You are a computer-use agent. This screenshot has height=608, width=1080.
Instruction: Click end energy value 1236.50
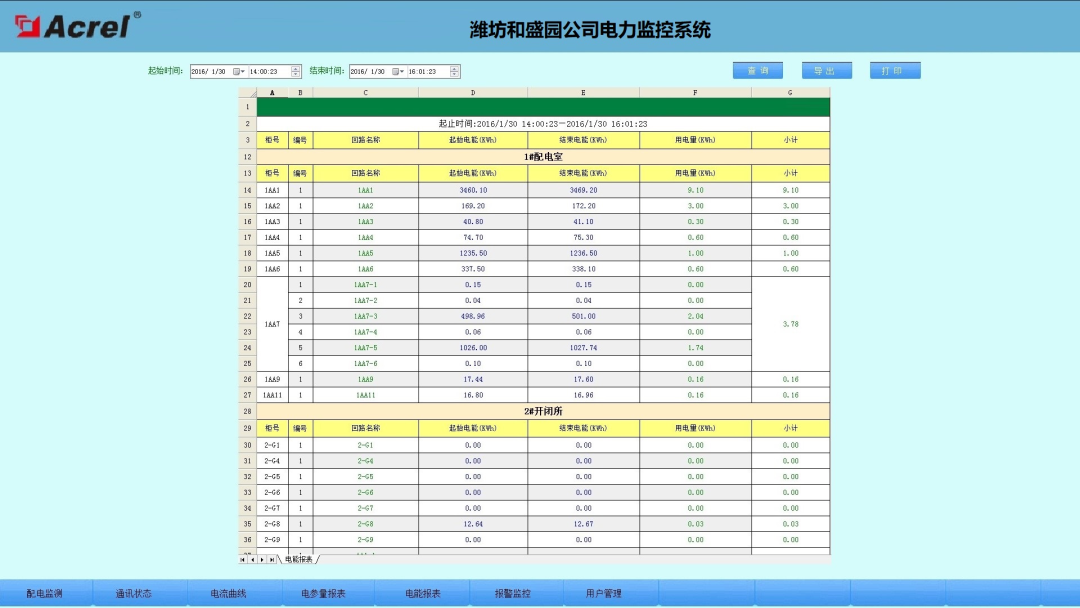583,253
